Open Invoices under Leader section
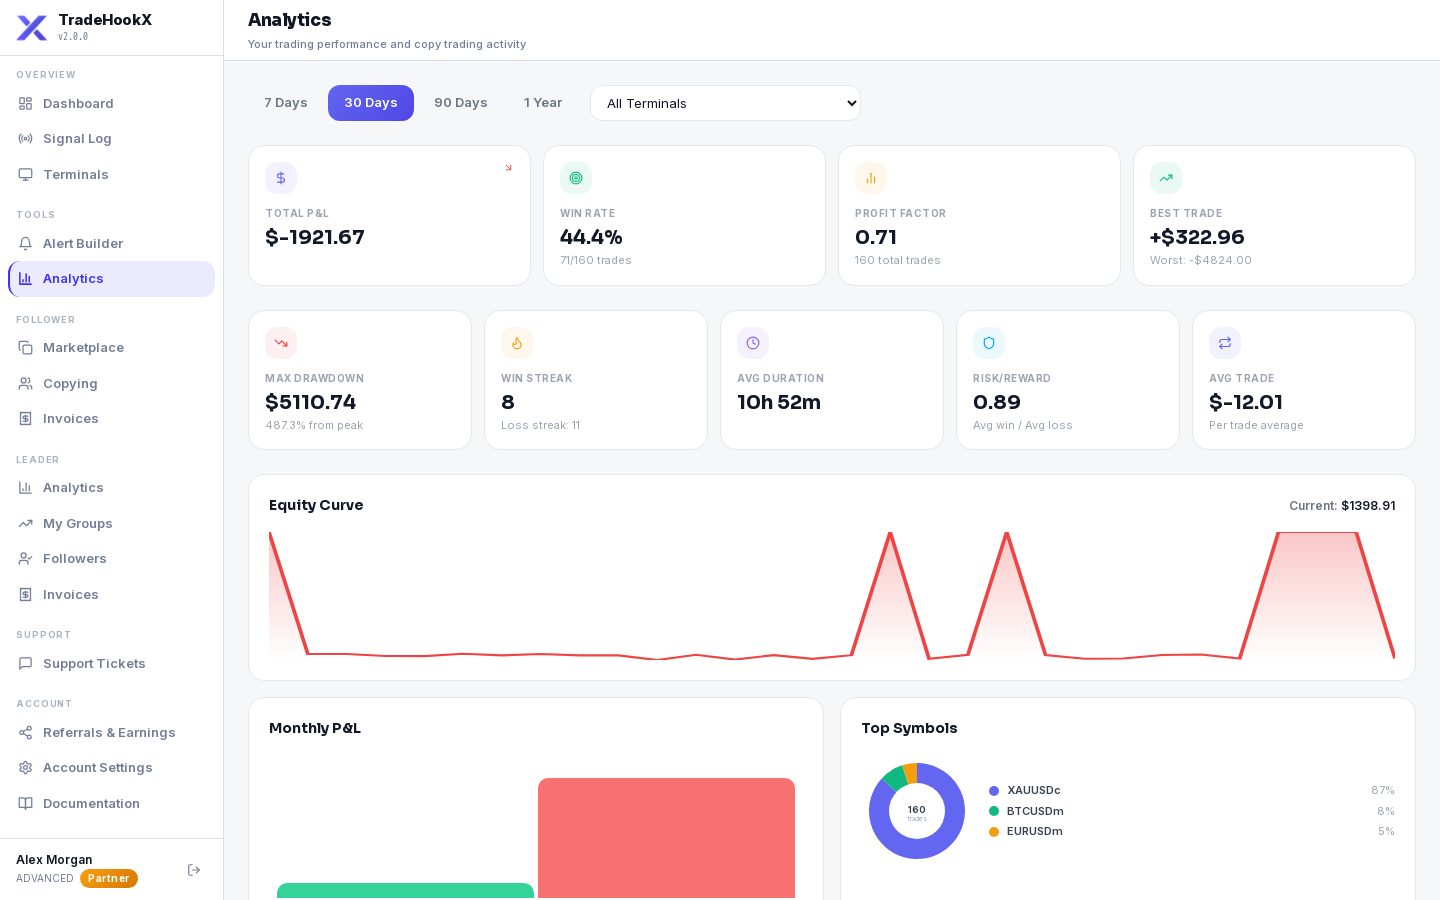Image resolution: width=1440 pixels, height=900 pixels. (112, 595)
